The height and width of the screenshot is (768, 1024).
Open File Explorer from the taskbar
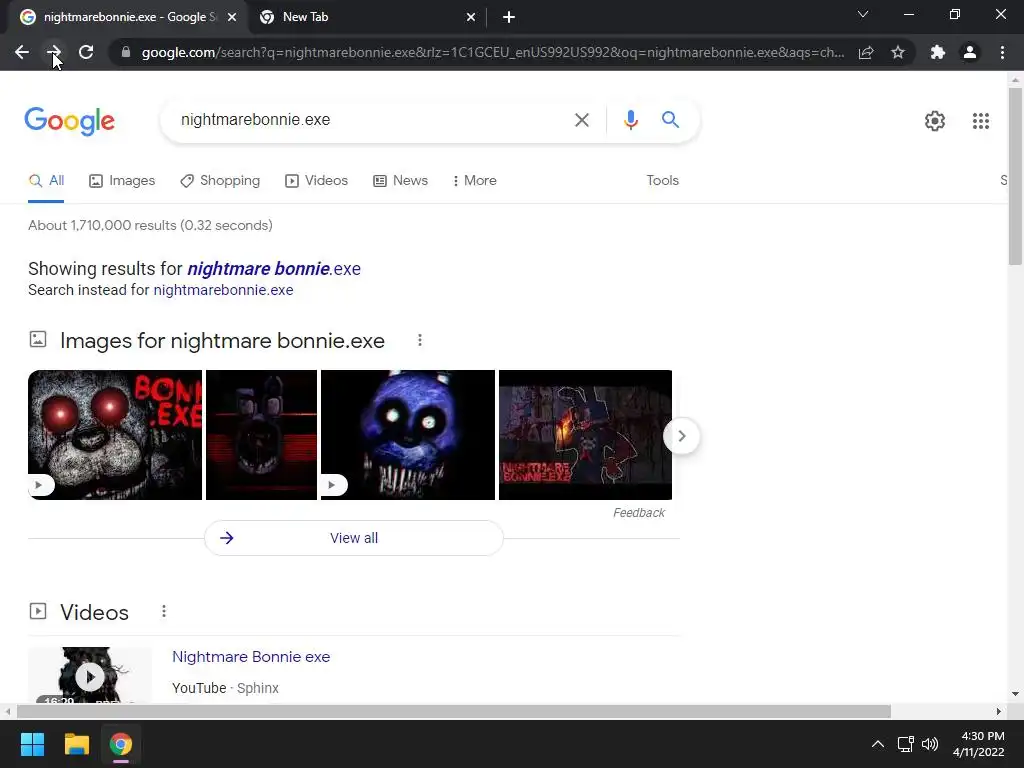[x=76, y=744]
